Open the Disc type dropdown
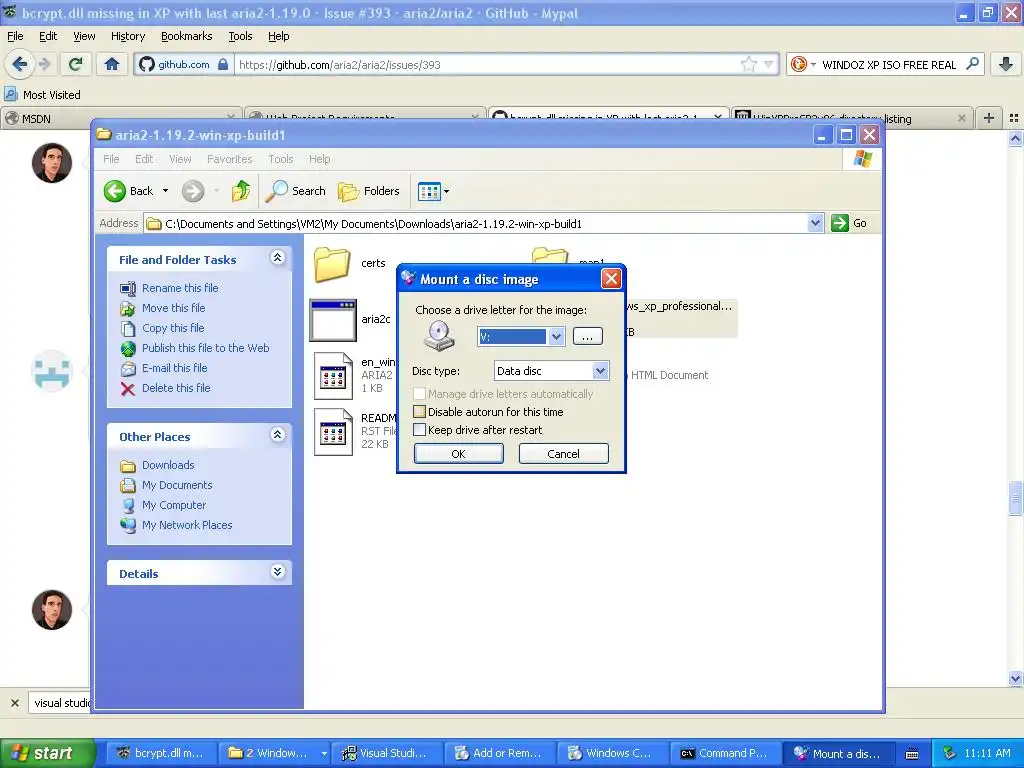1024x768 pixels. pyautogui.click(x=600, y=371)
